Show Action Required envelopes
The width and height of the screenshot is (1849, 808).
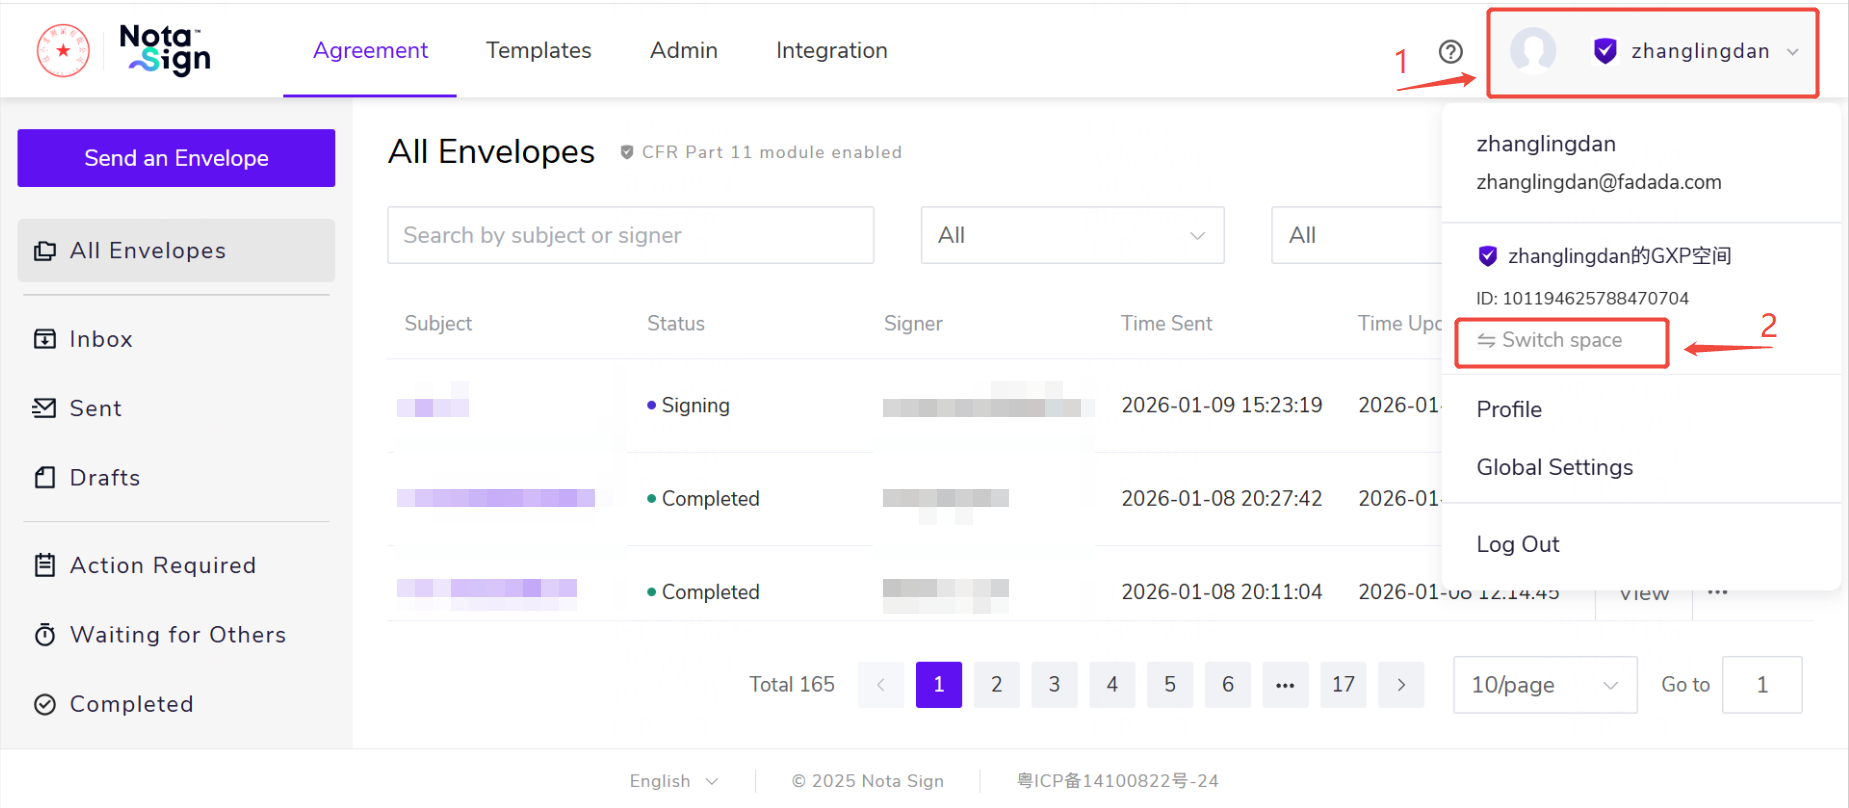162,565
